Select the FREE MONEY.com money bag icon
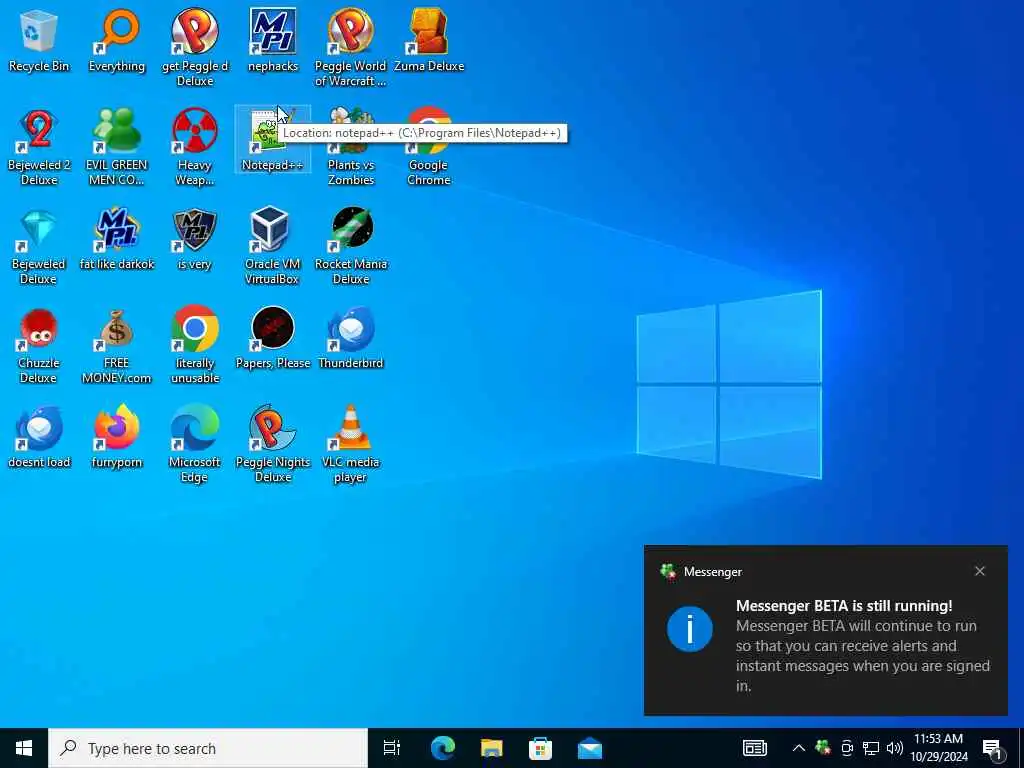This screenshot has height=768, width=1024. point(117,345)
